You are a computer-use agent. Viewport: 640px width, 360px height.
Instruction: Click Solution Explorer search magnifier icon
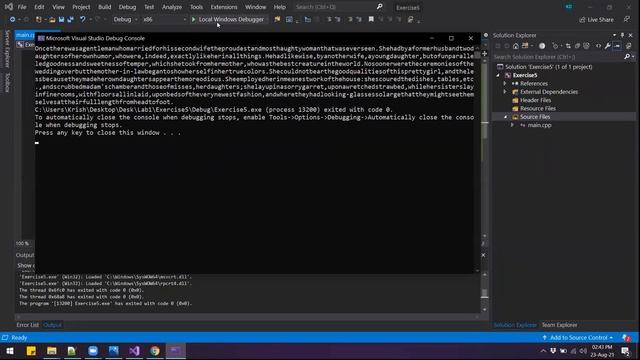click(x=627, y=57)
